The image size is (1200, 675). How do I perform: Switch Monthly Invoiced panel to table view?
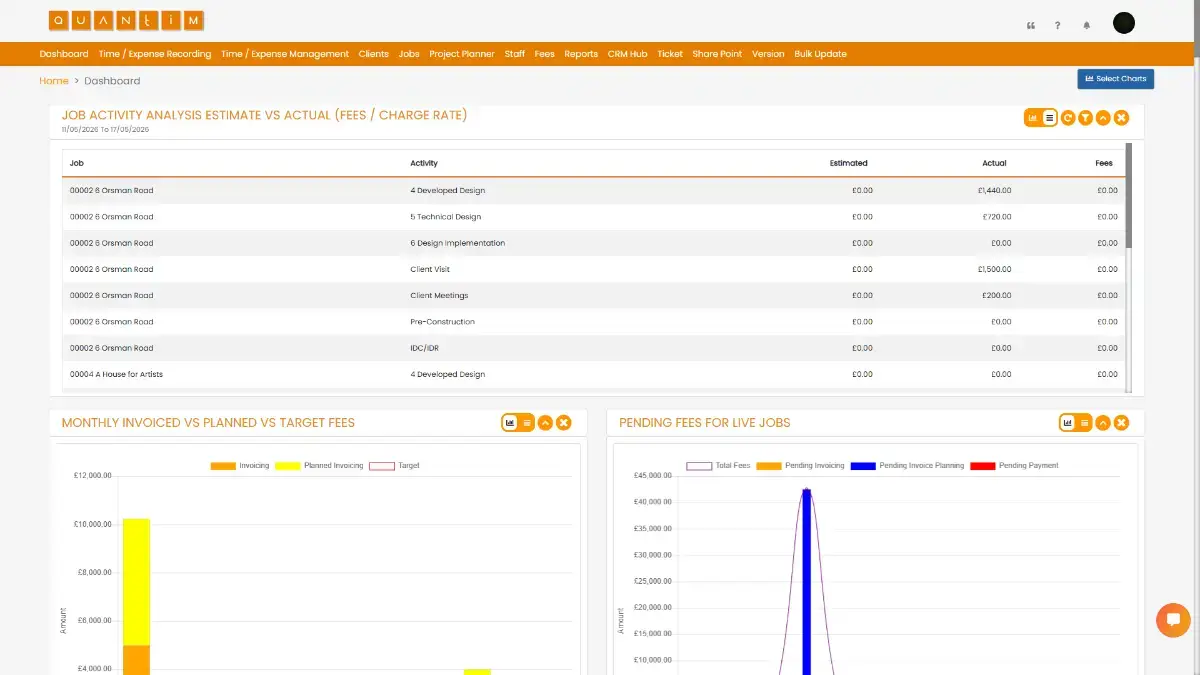(527, 423)
